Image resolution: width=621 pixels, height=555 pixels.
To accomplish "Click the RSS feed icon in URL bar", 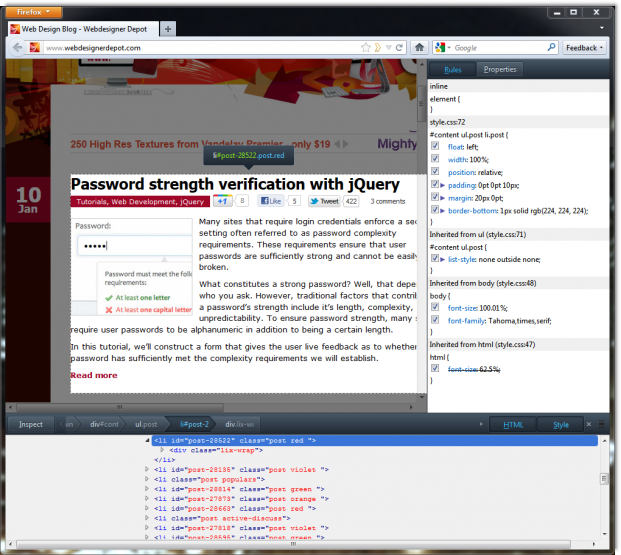I will click(378, 48).
